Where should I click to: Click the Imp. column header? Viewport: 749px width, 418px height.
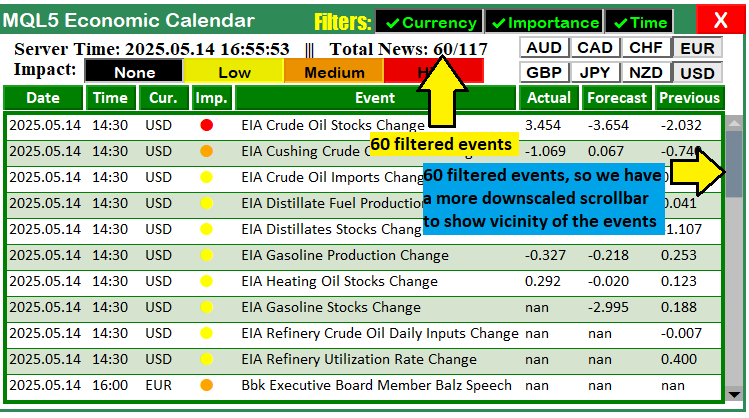pos(211,98)
